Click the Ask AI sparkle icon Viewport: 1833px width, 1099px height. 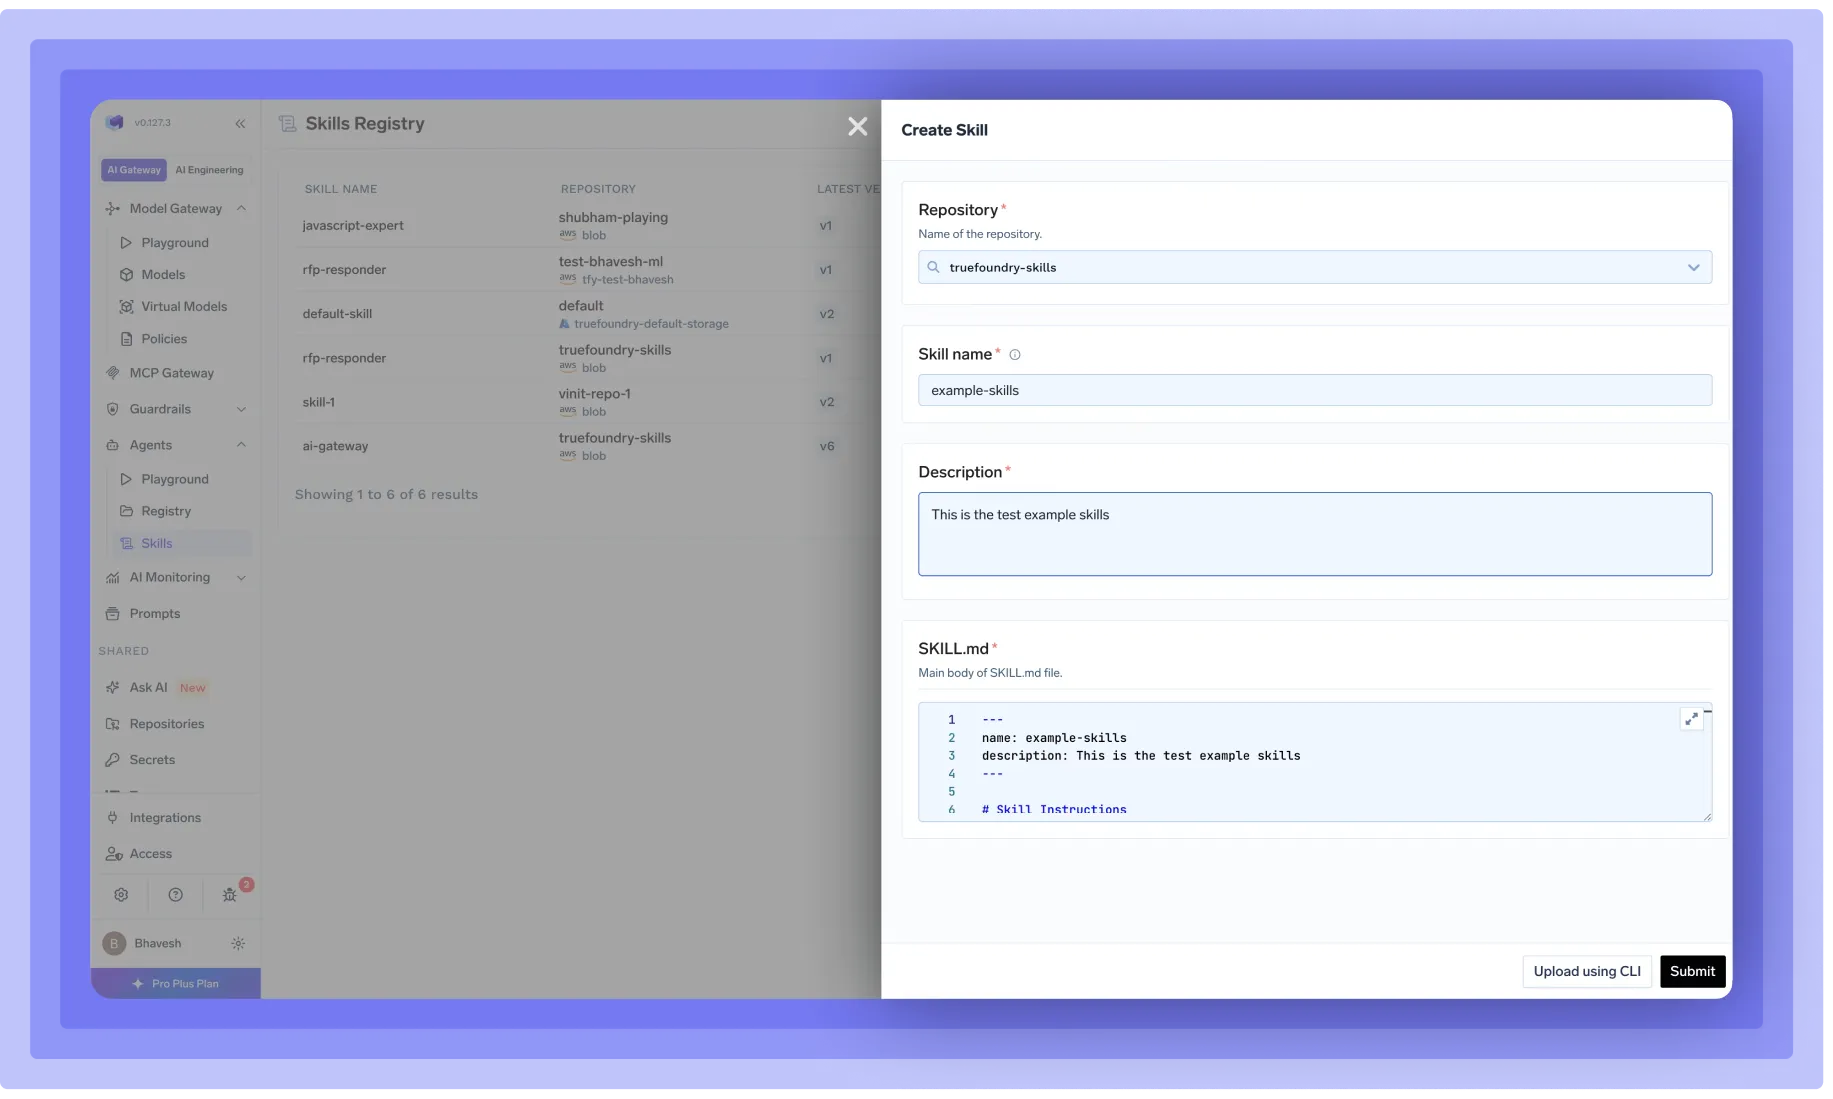point(113,688)
